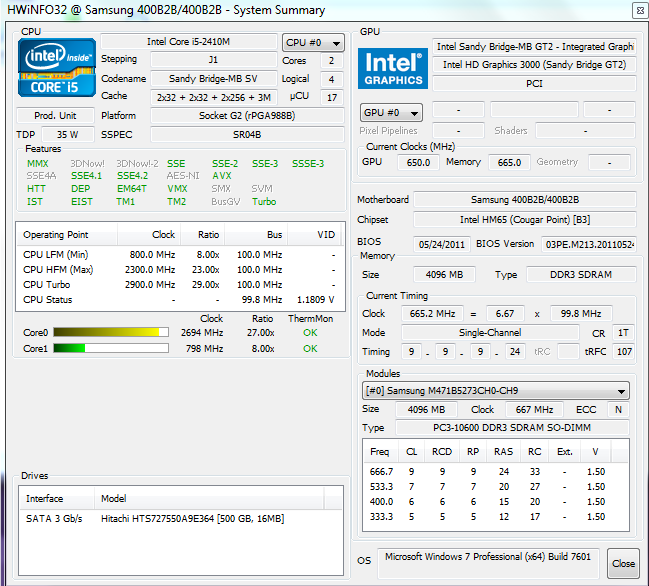Select the 533.3 frequency timing row

(x=495, y=487)
